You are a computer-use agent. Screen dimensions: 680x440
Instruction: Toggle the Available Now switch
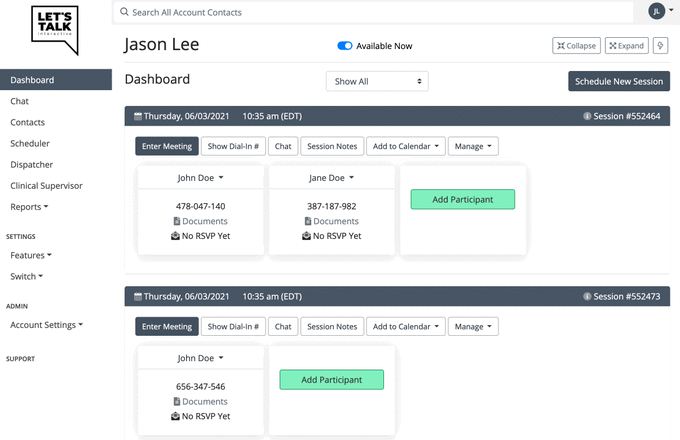tap(345, 46)
